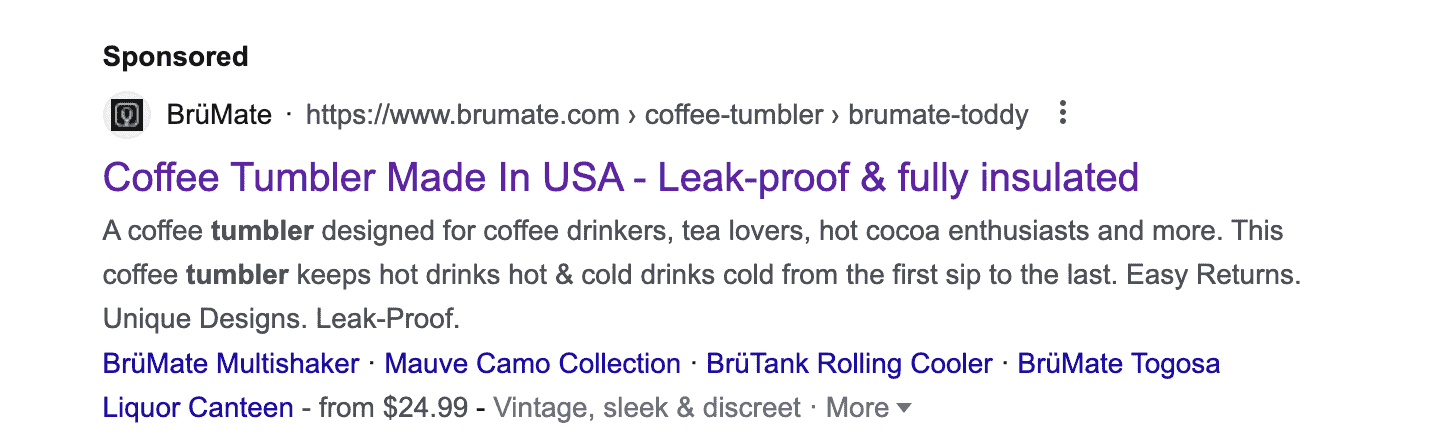The width and height of the screenshot is (1436, 448).
Task: Click the BrüMate site name
Action: coord(220,115)
